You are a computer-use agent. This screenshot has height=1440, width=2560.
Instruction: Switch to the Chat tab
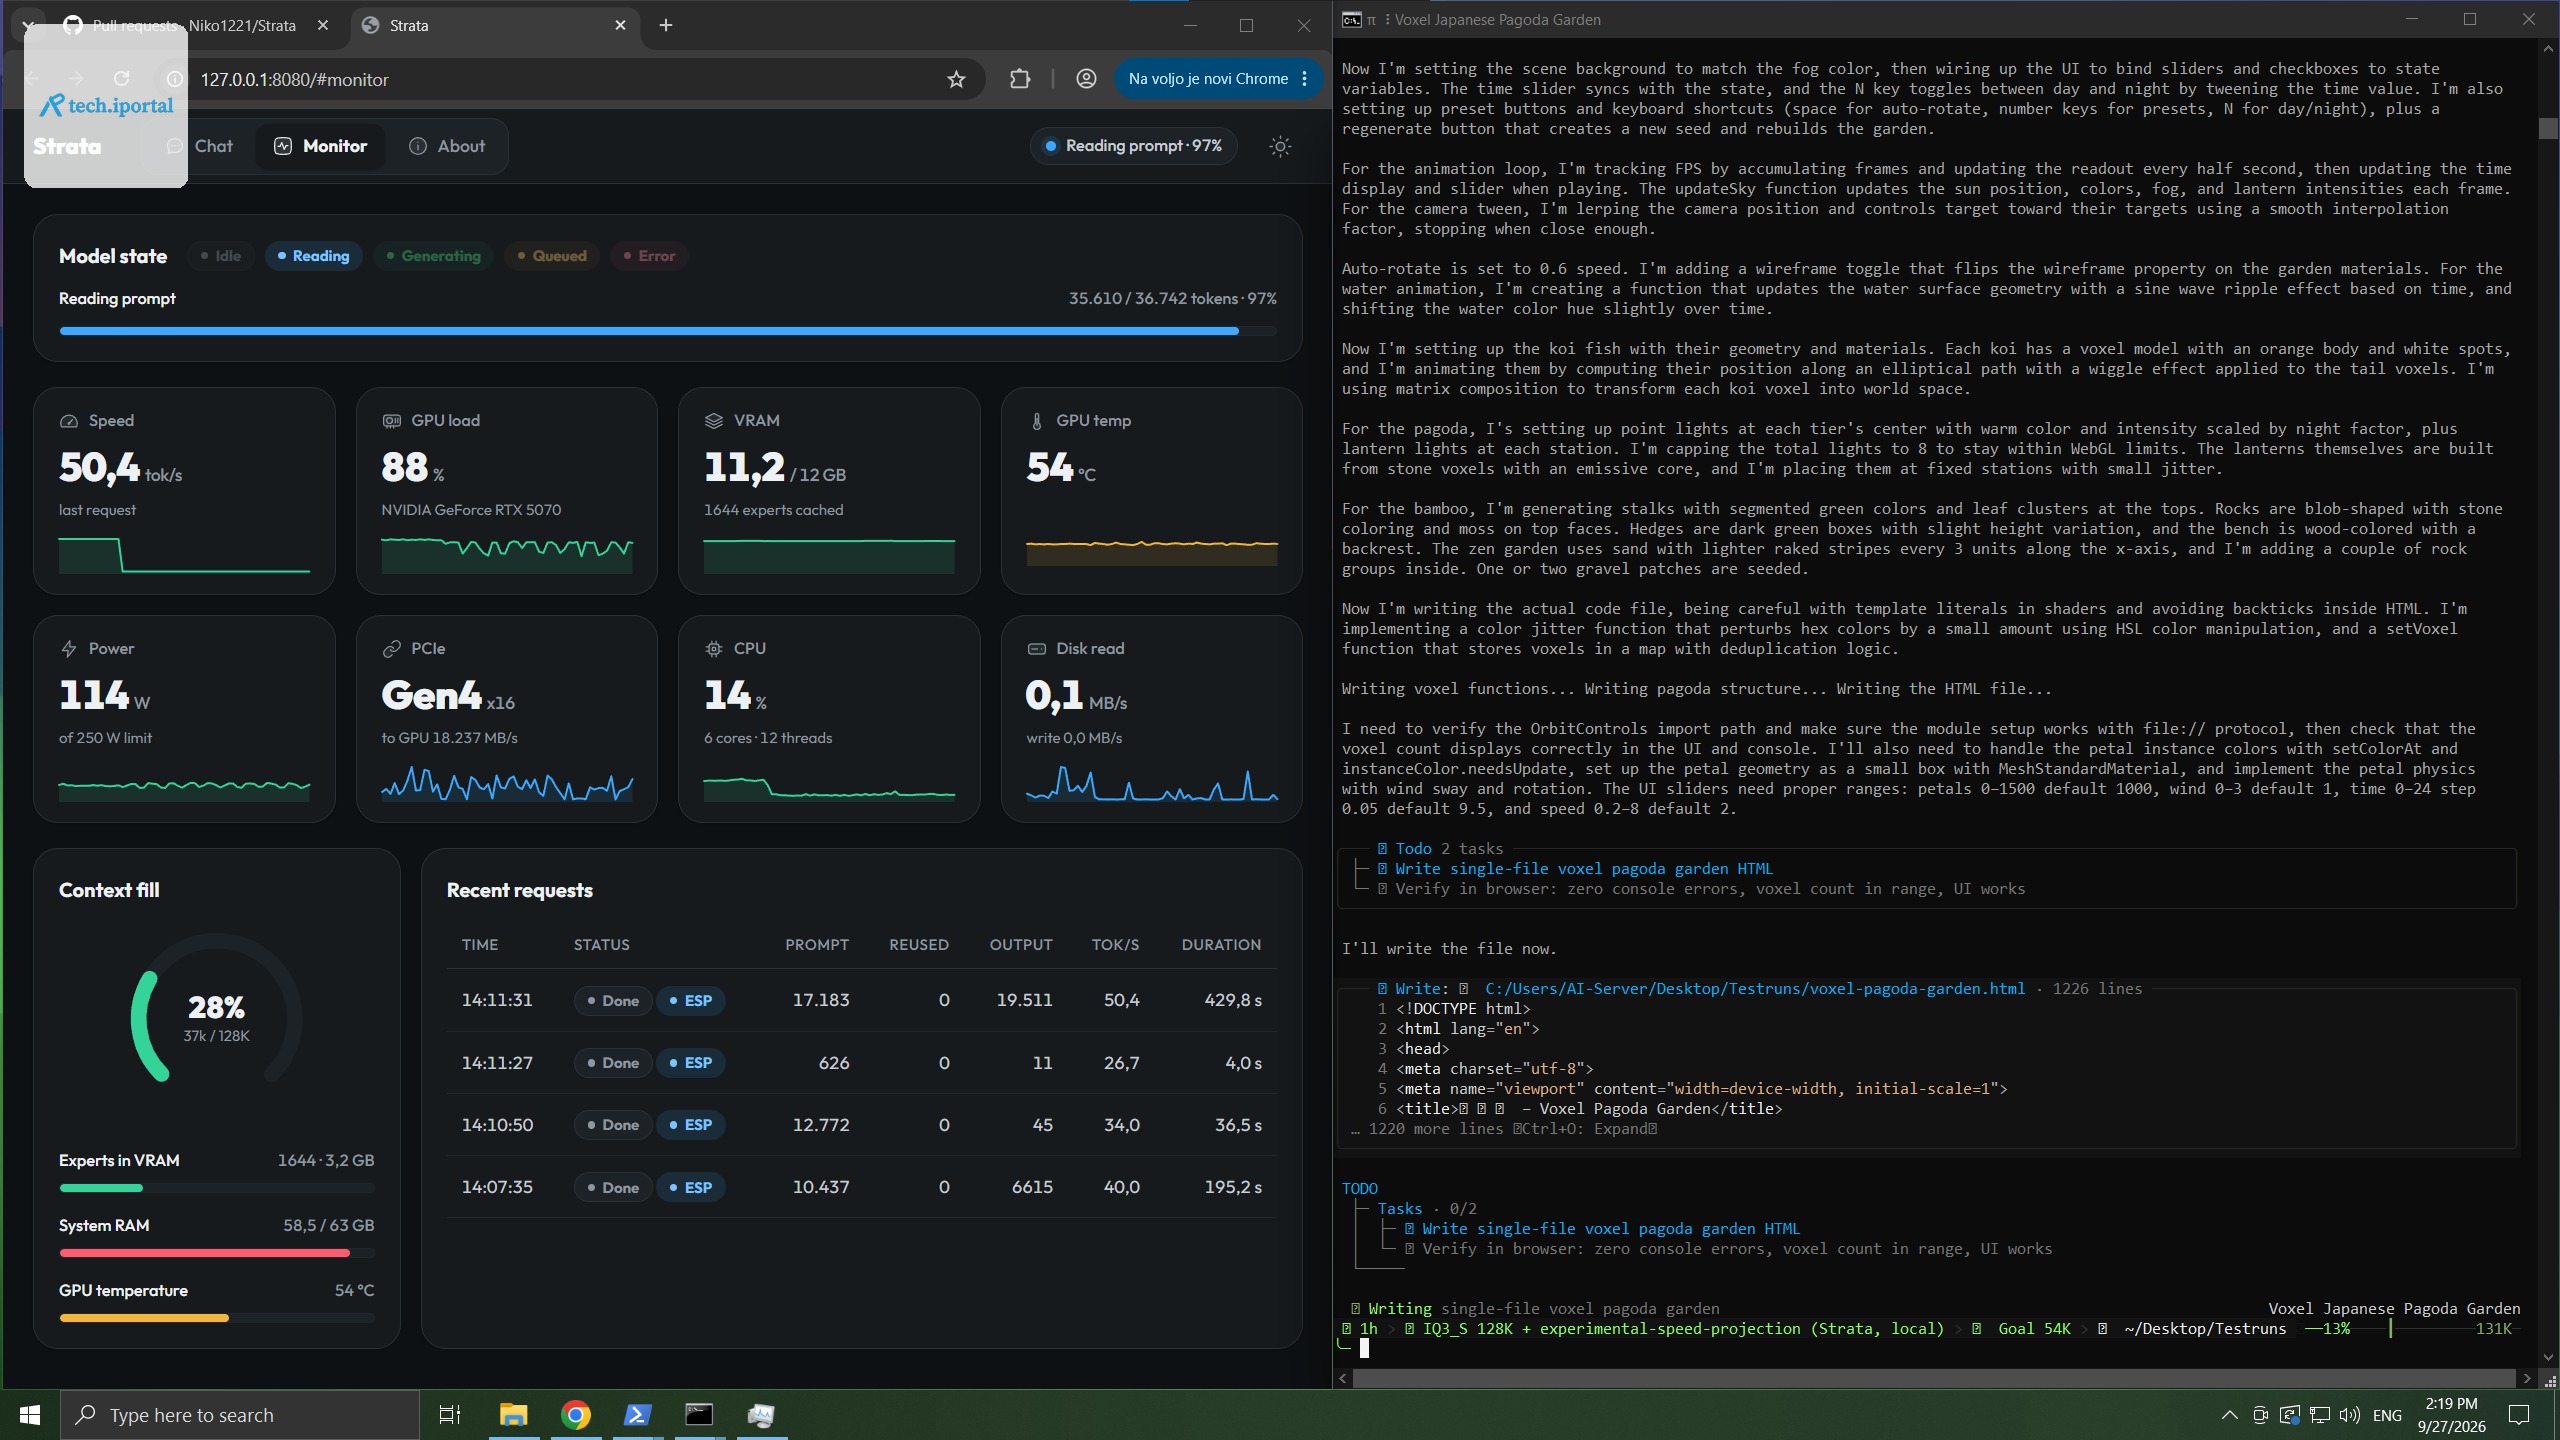[x=200, y=146]
